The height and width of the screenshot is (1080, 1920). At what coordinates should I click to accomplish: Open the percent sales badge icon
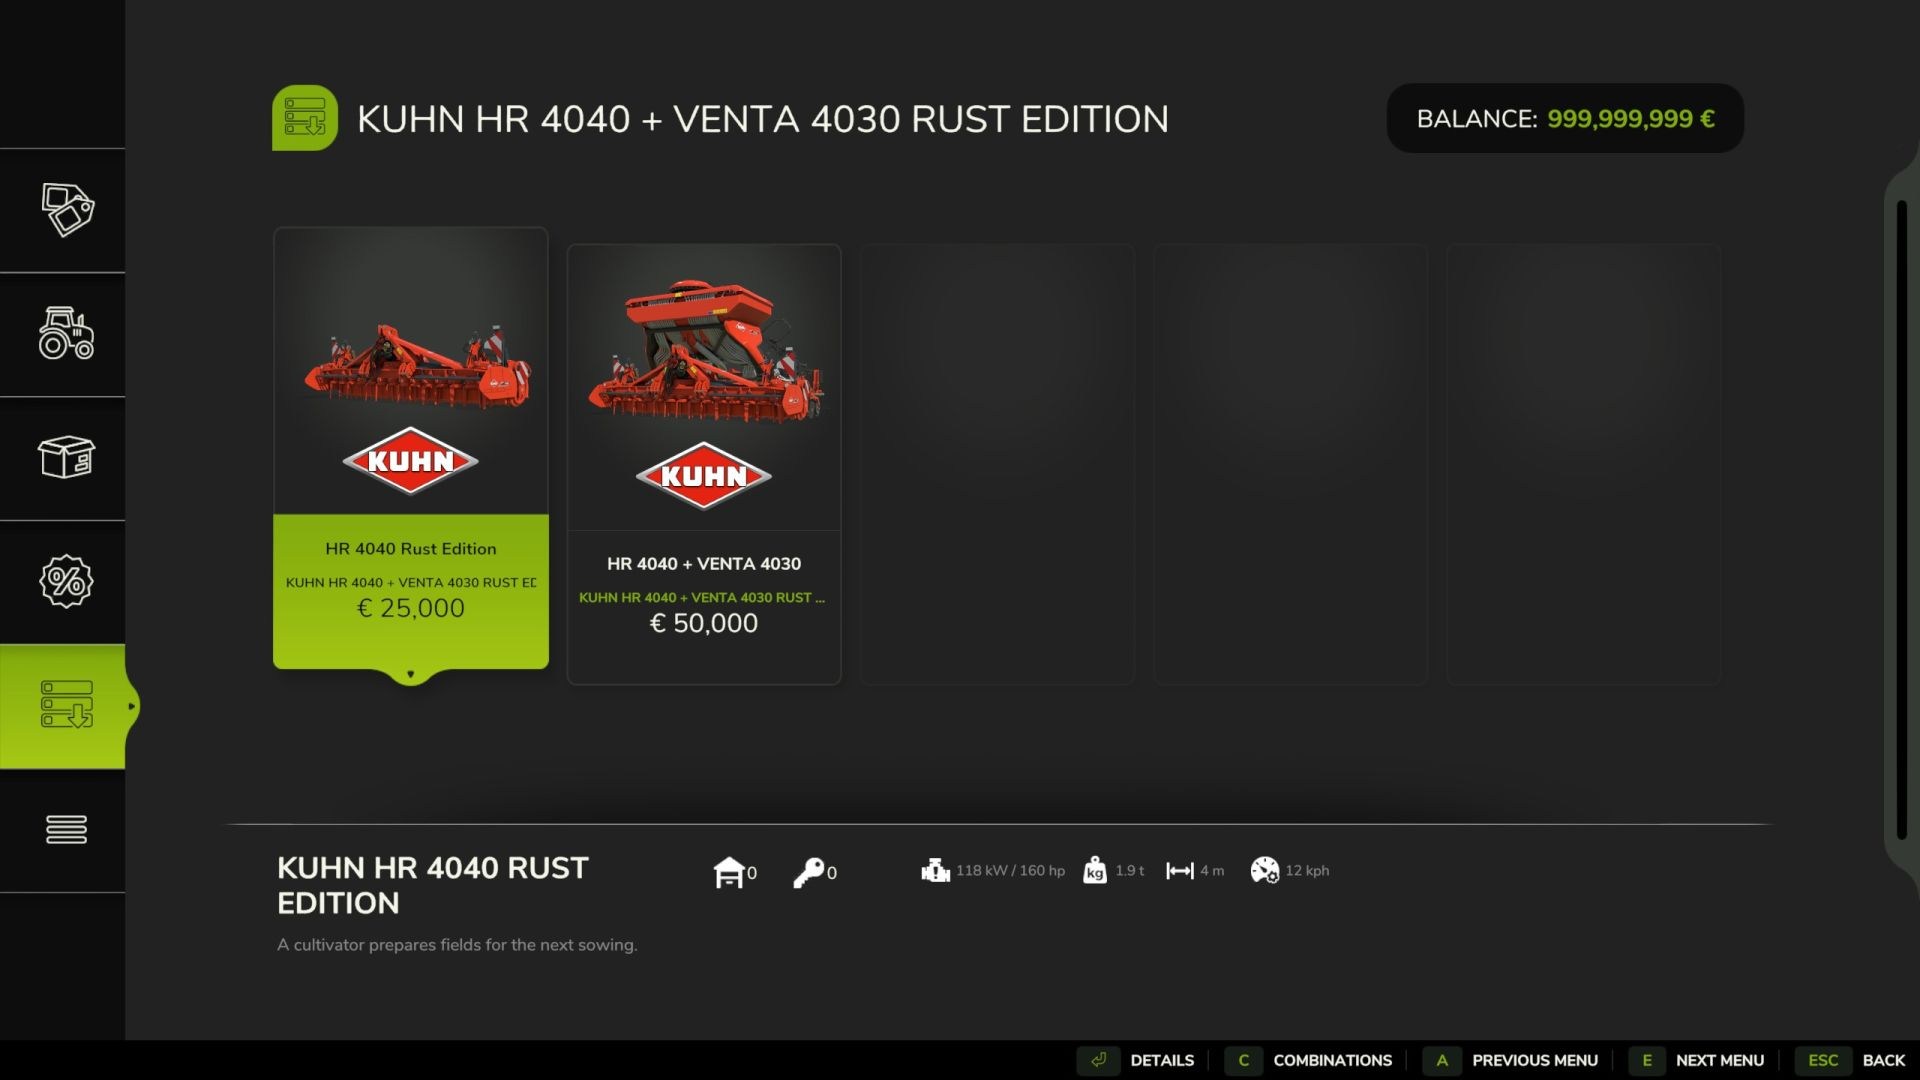coord(67,581)
